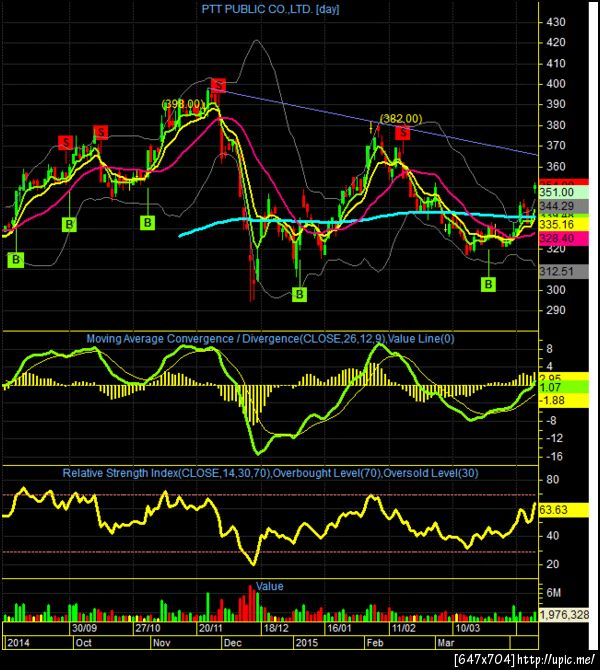Click the -12 level on MACD axis
The image size is (600, 670).
(x=554, y=438)
